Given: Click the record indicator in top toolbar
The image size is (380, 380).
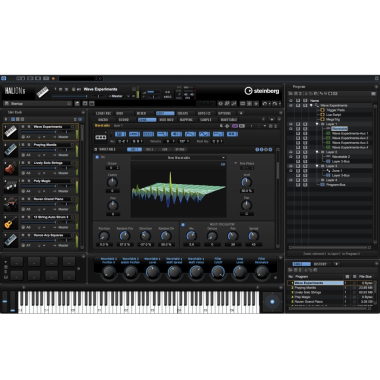Looking at the screenshot, I should pyautogui.click(x=53, y=78).
